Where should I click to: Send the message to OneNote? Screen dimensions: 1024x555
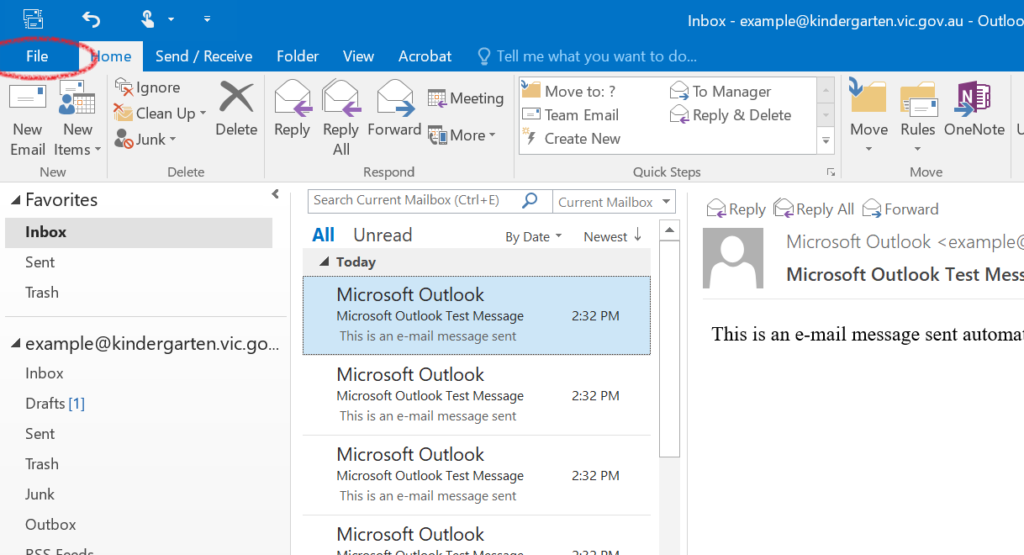click(974, 109)
